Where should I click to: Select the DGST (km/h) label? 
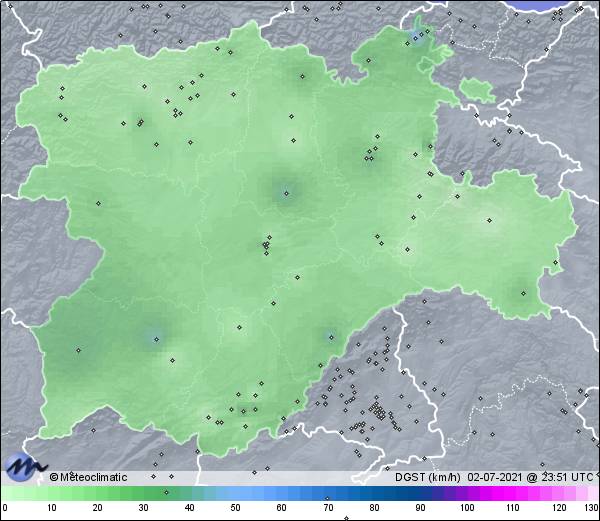click(x=428, y=477)
